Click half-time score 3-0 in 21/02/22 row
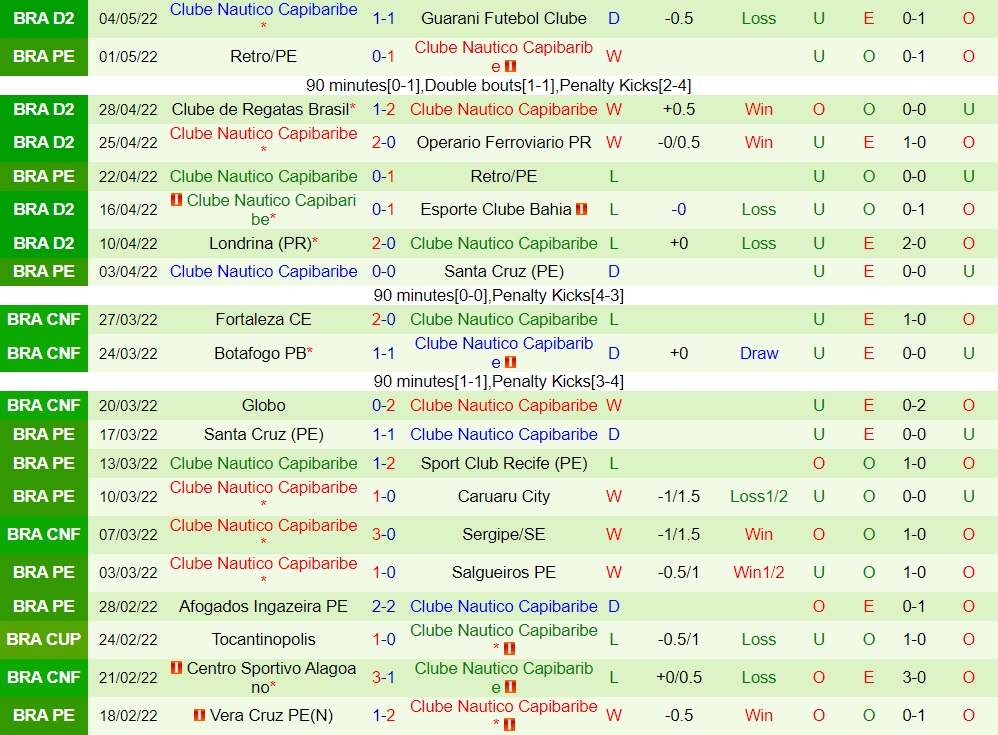Image resolution: width=998 pixels, height=735 pixels. pos(914,677)
